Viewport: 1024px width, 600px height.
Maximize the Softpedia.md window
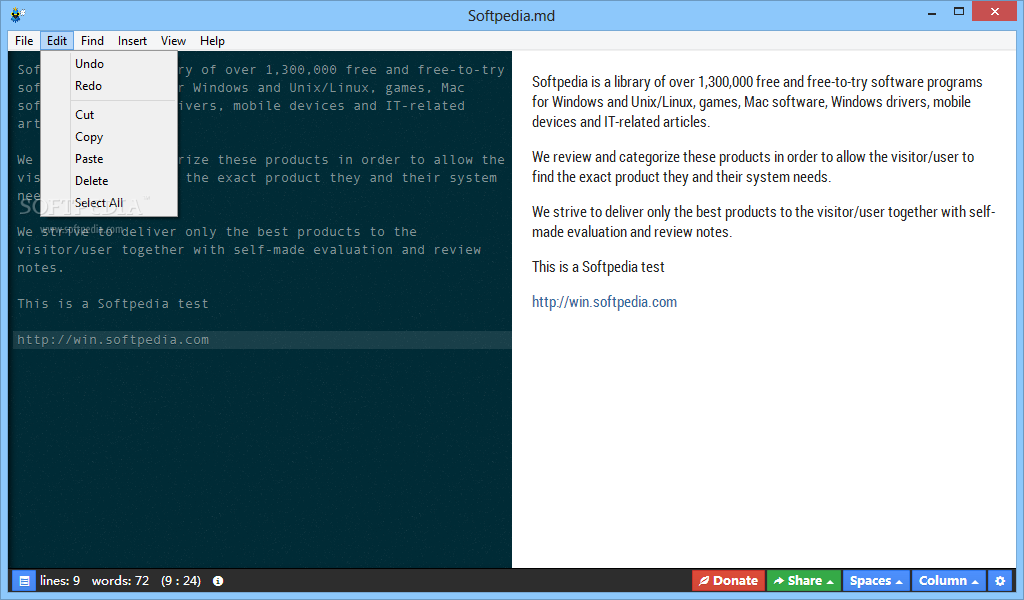(x=959, y=12)
